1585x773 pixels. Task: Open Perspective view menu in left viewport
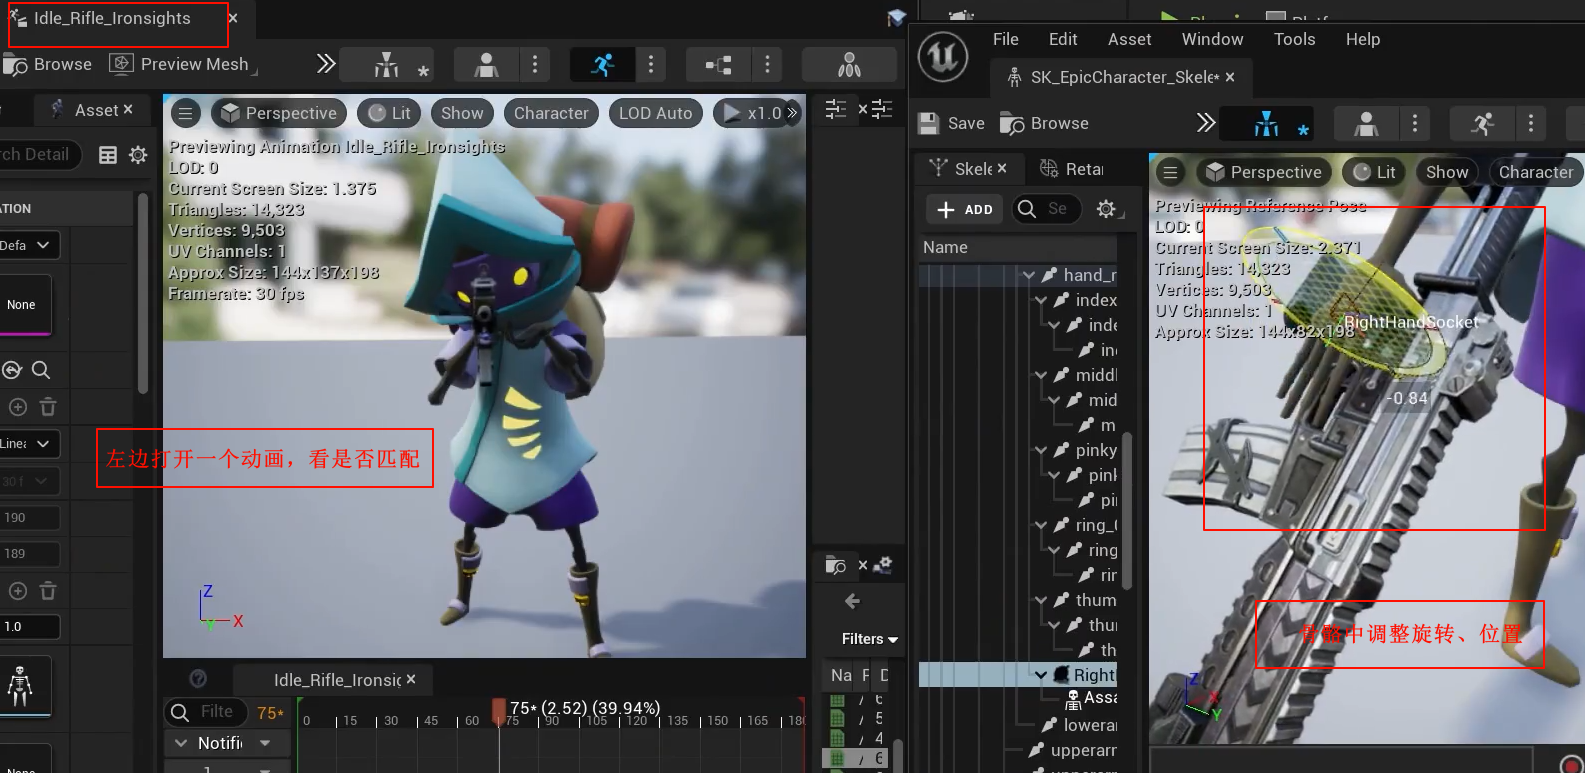click(x=279, y=113)
